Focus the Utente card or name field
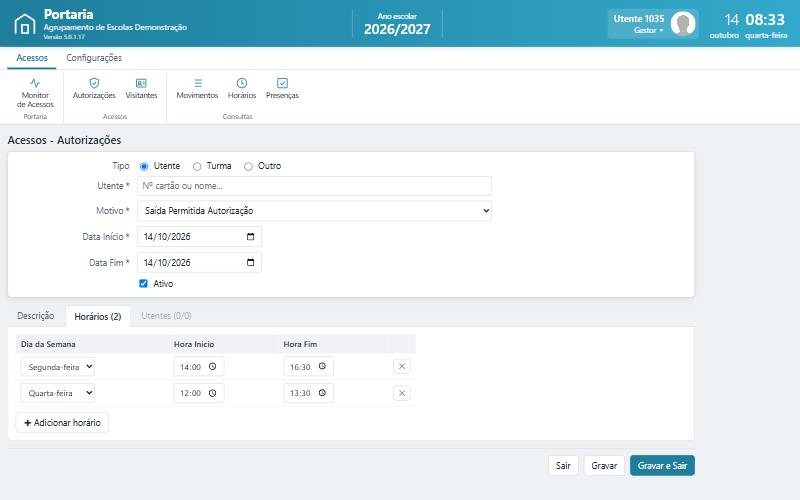This screenshot has height=500, width=800. 314,186
